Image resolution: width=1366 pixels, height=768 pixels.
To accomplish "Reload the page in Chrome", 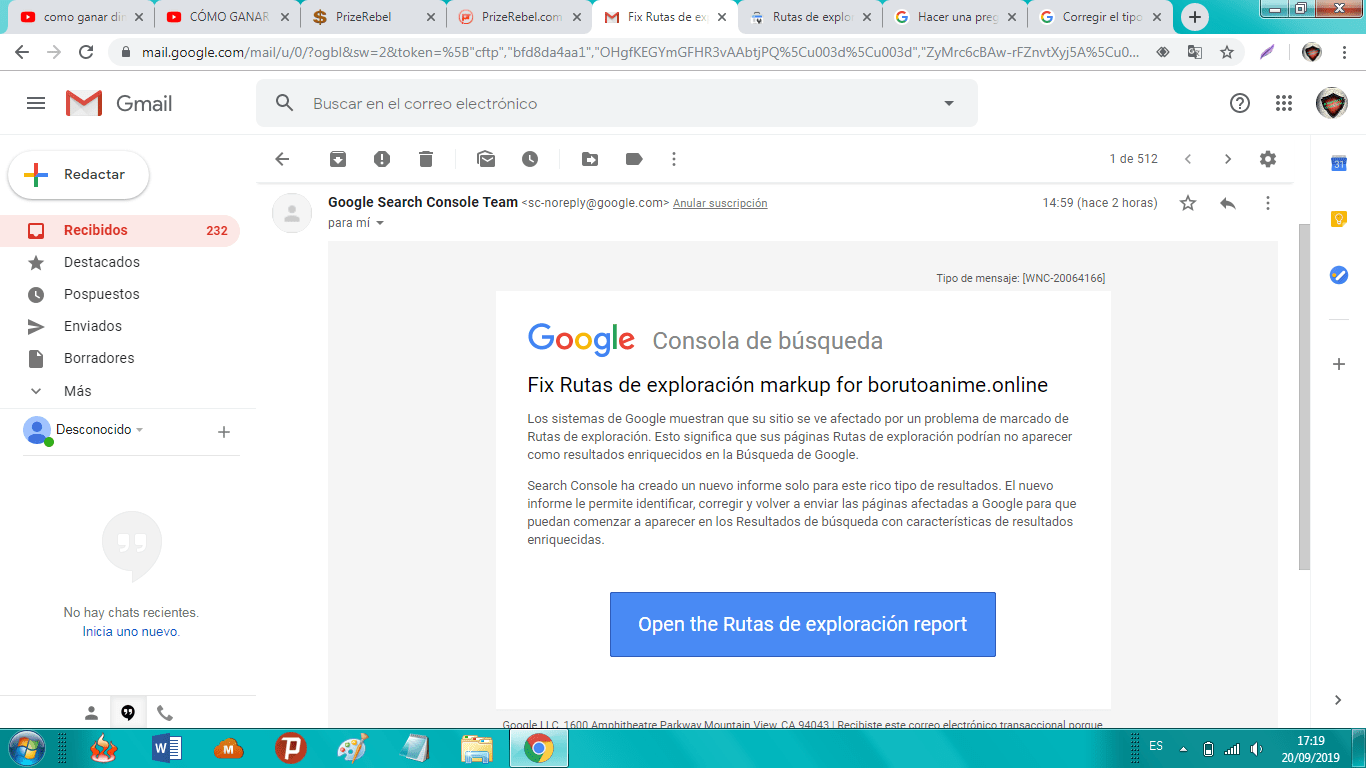I will click(86, 52).
